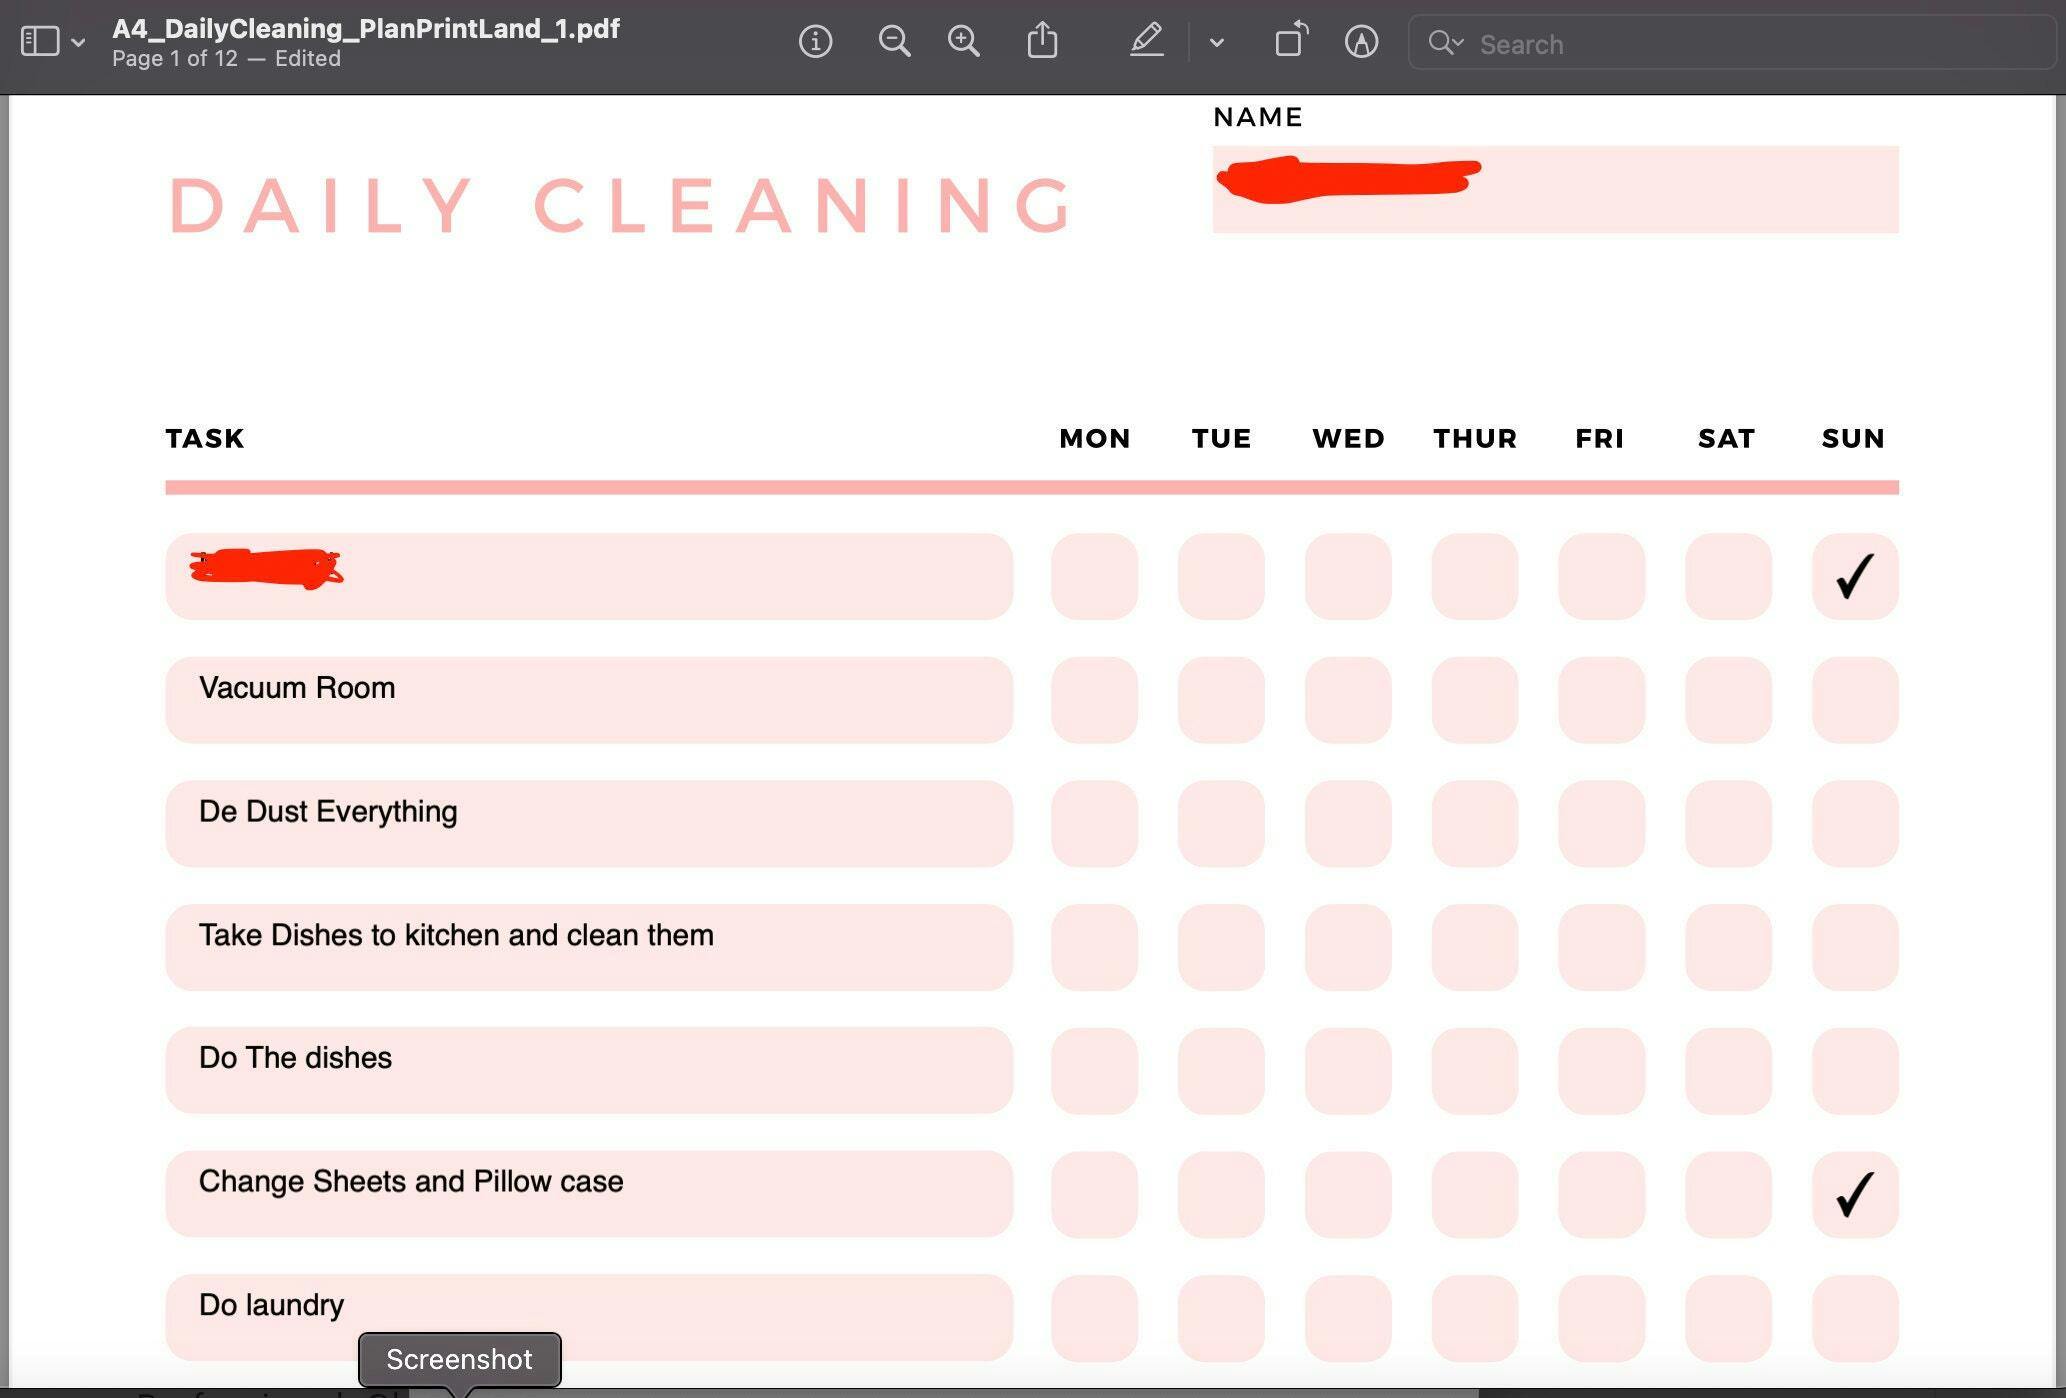Click the Vacuum Room task field
Image resolution: width=2066 pixels, height=1398 pixels.
(588, 700)
